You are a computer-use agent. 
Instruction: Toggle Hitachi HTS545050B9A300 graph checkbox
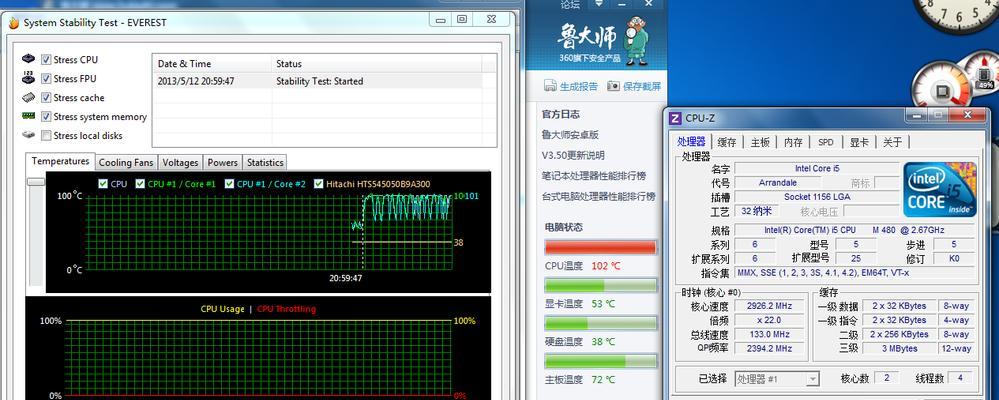(x=319, y=183)
